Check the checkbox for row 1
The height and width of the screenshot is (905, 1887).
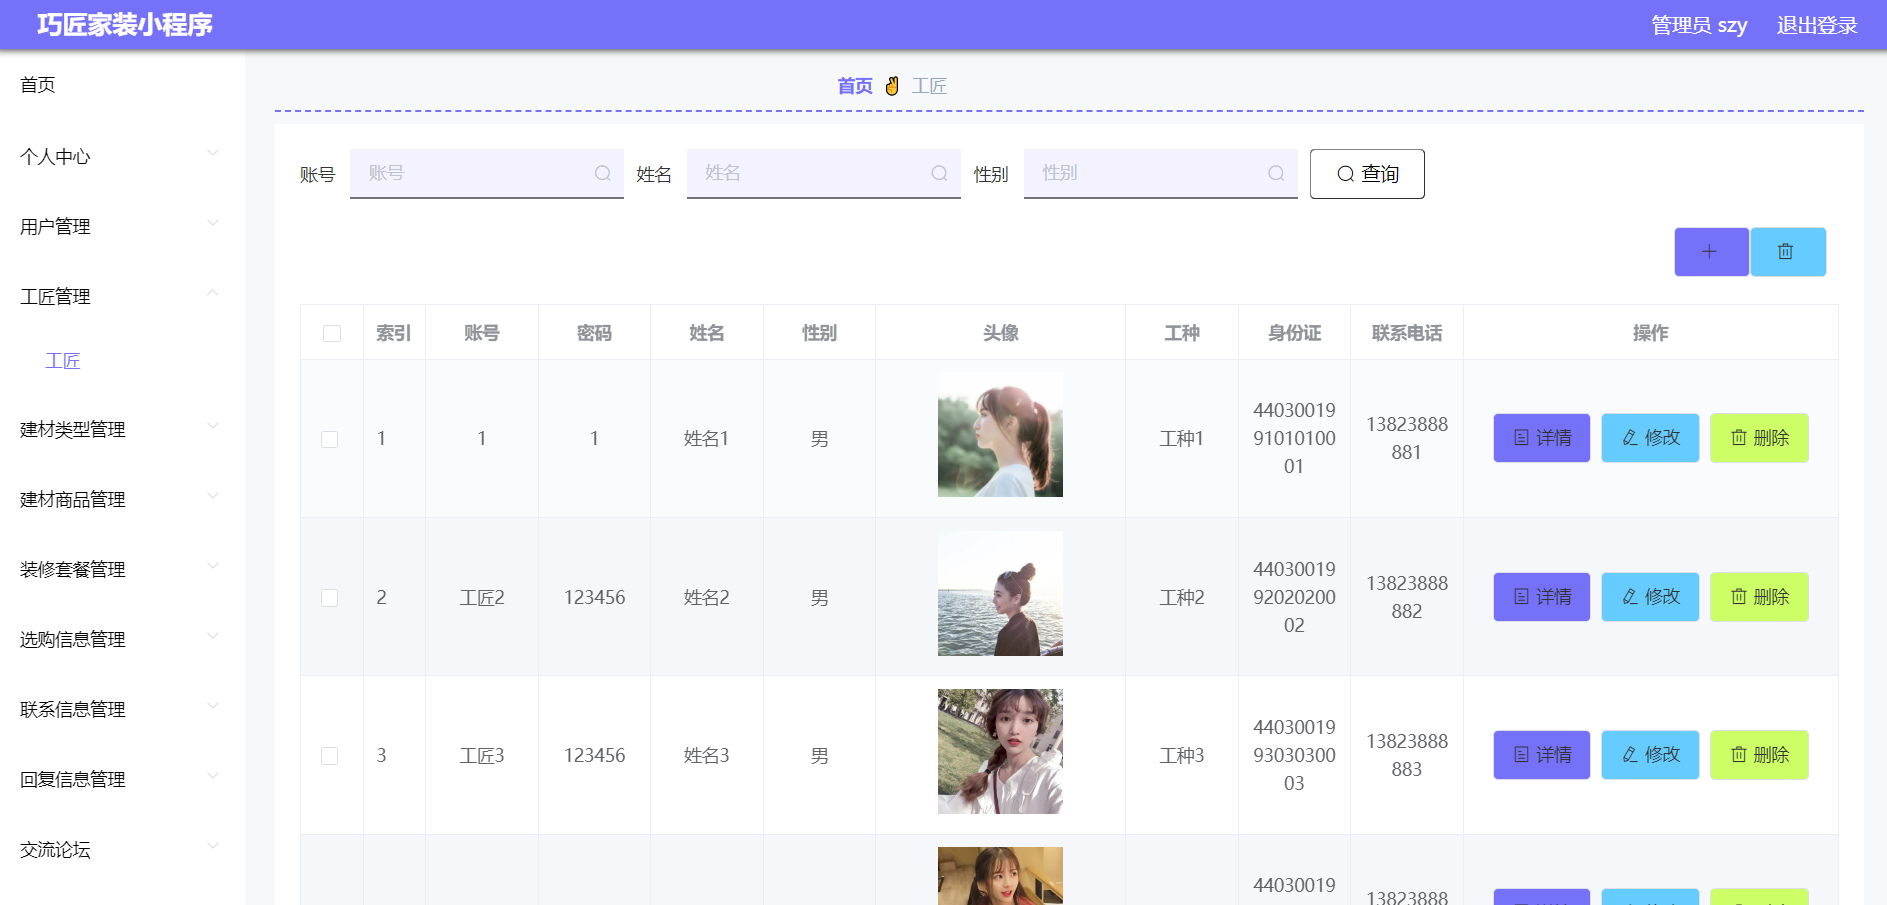click(x=329, y=439)
